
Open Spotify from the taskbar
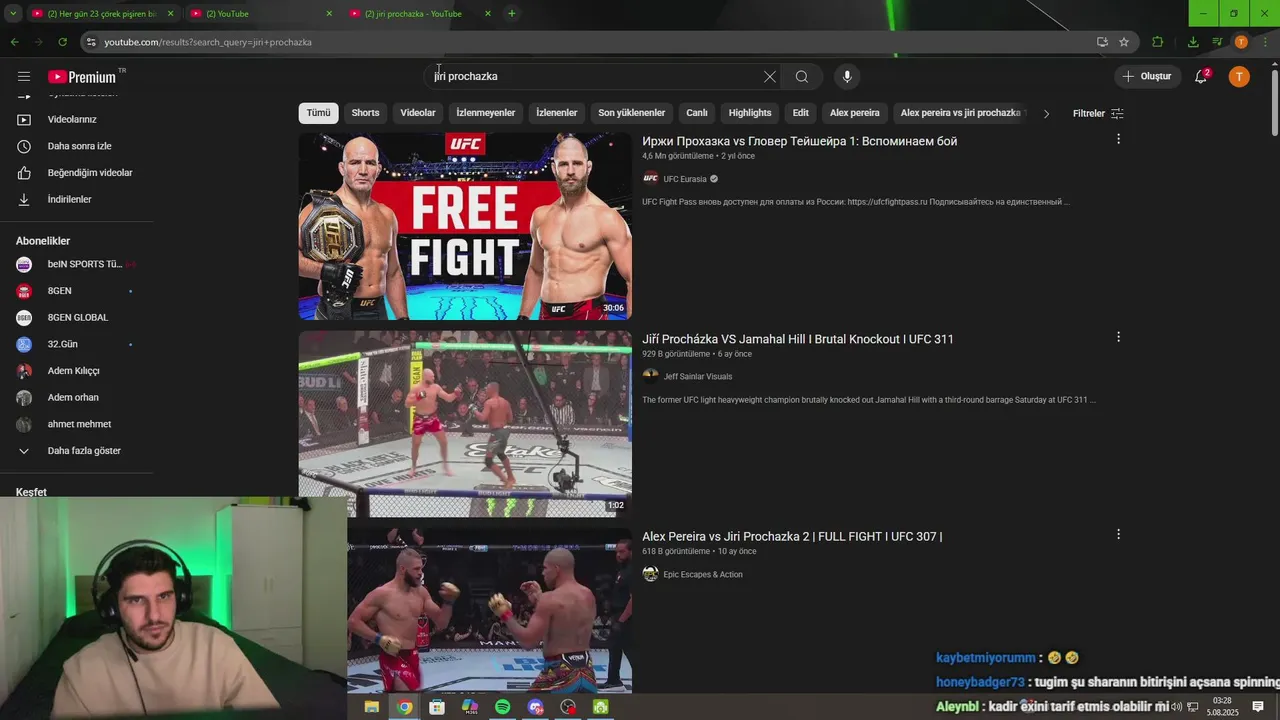503,707
